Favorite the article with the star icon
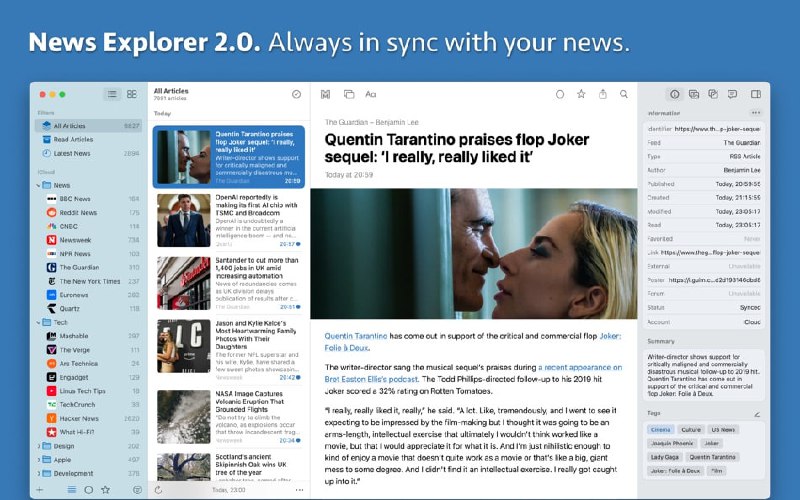This screenshot has height=500, width=800. (x=581, y=94)
